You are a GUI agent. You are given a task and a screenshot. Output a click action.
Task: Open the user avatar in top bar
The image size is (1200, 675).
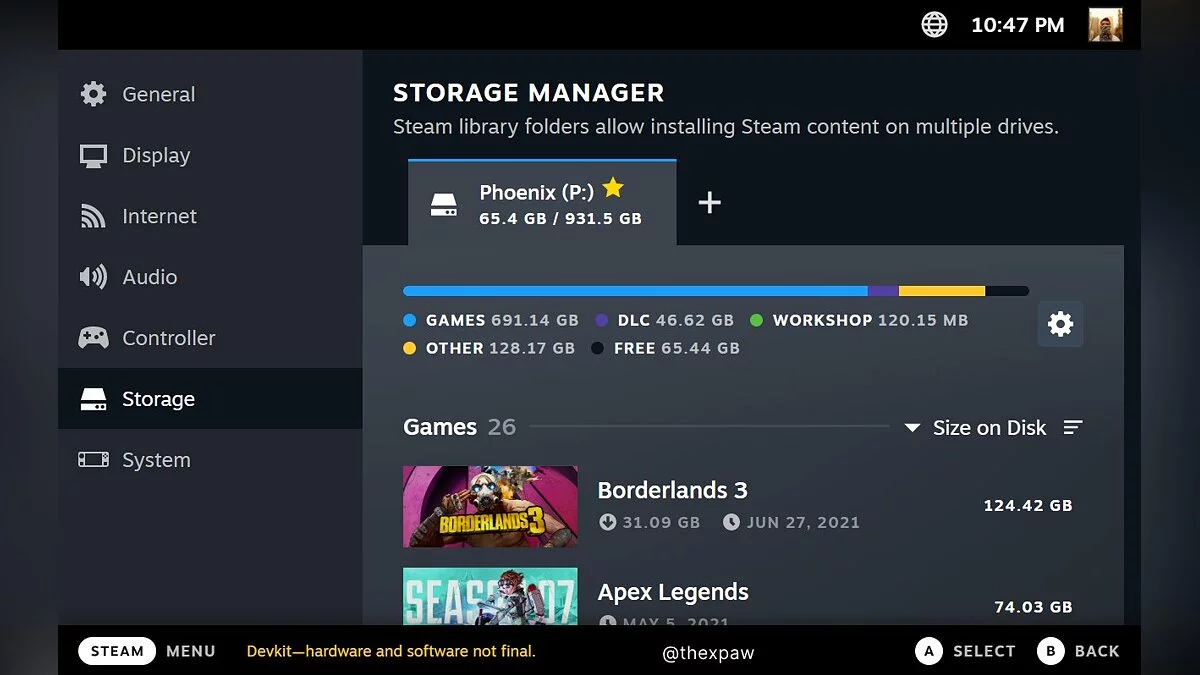coord(1105,25)
